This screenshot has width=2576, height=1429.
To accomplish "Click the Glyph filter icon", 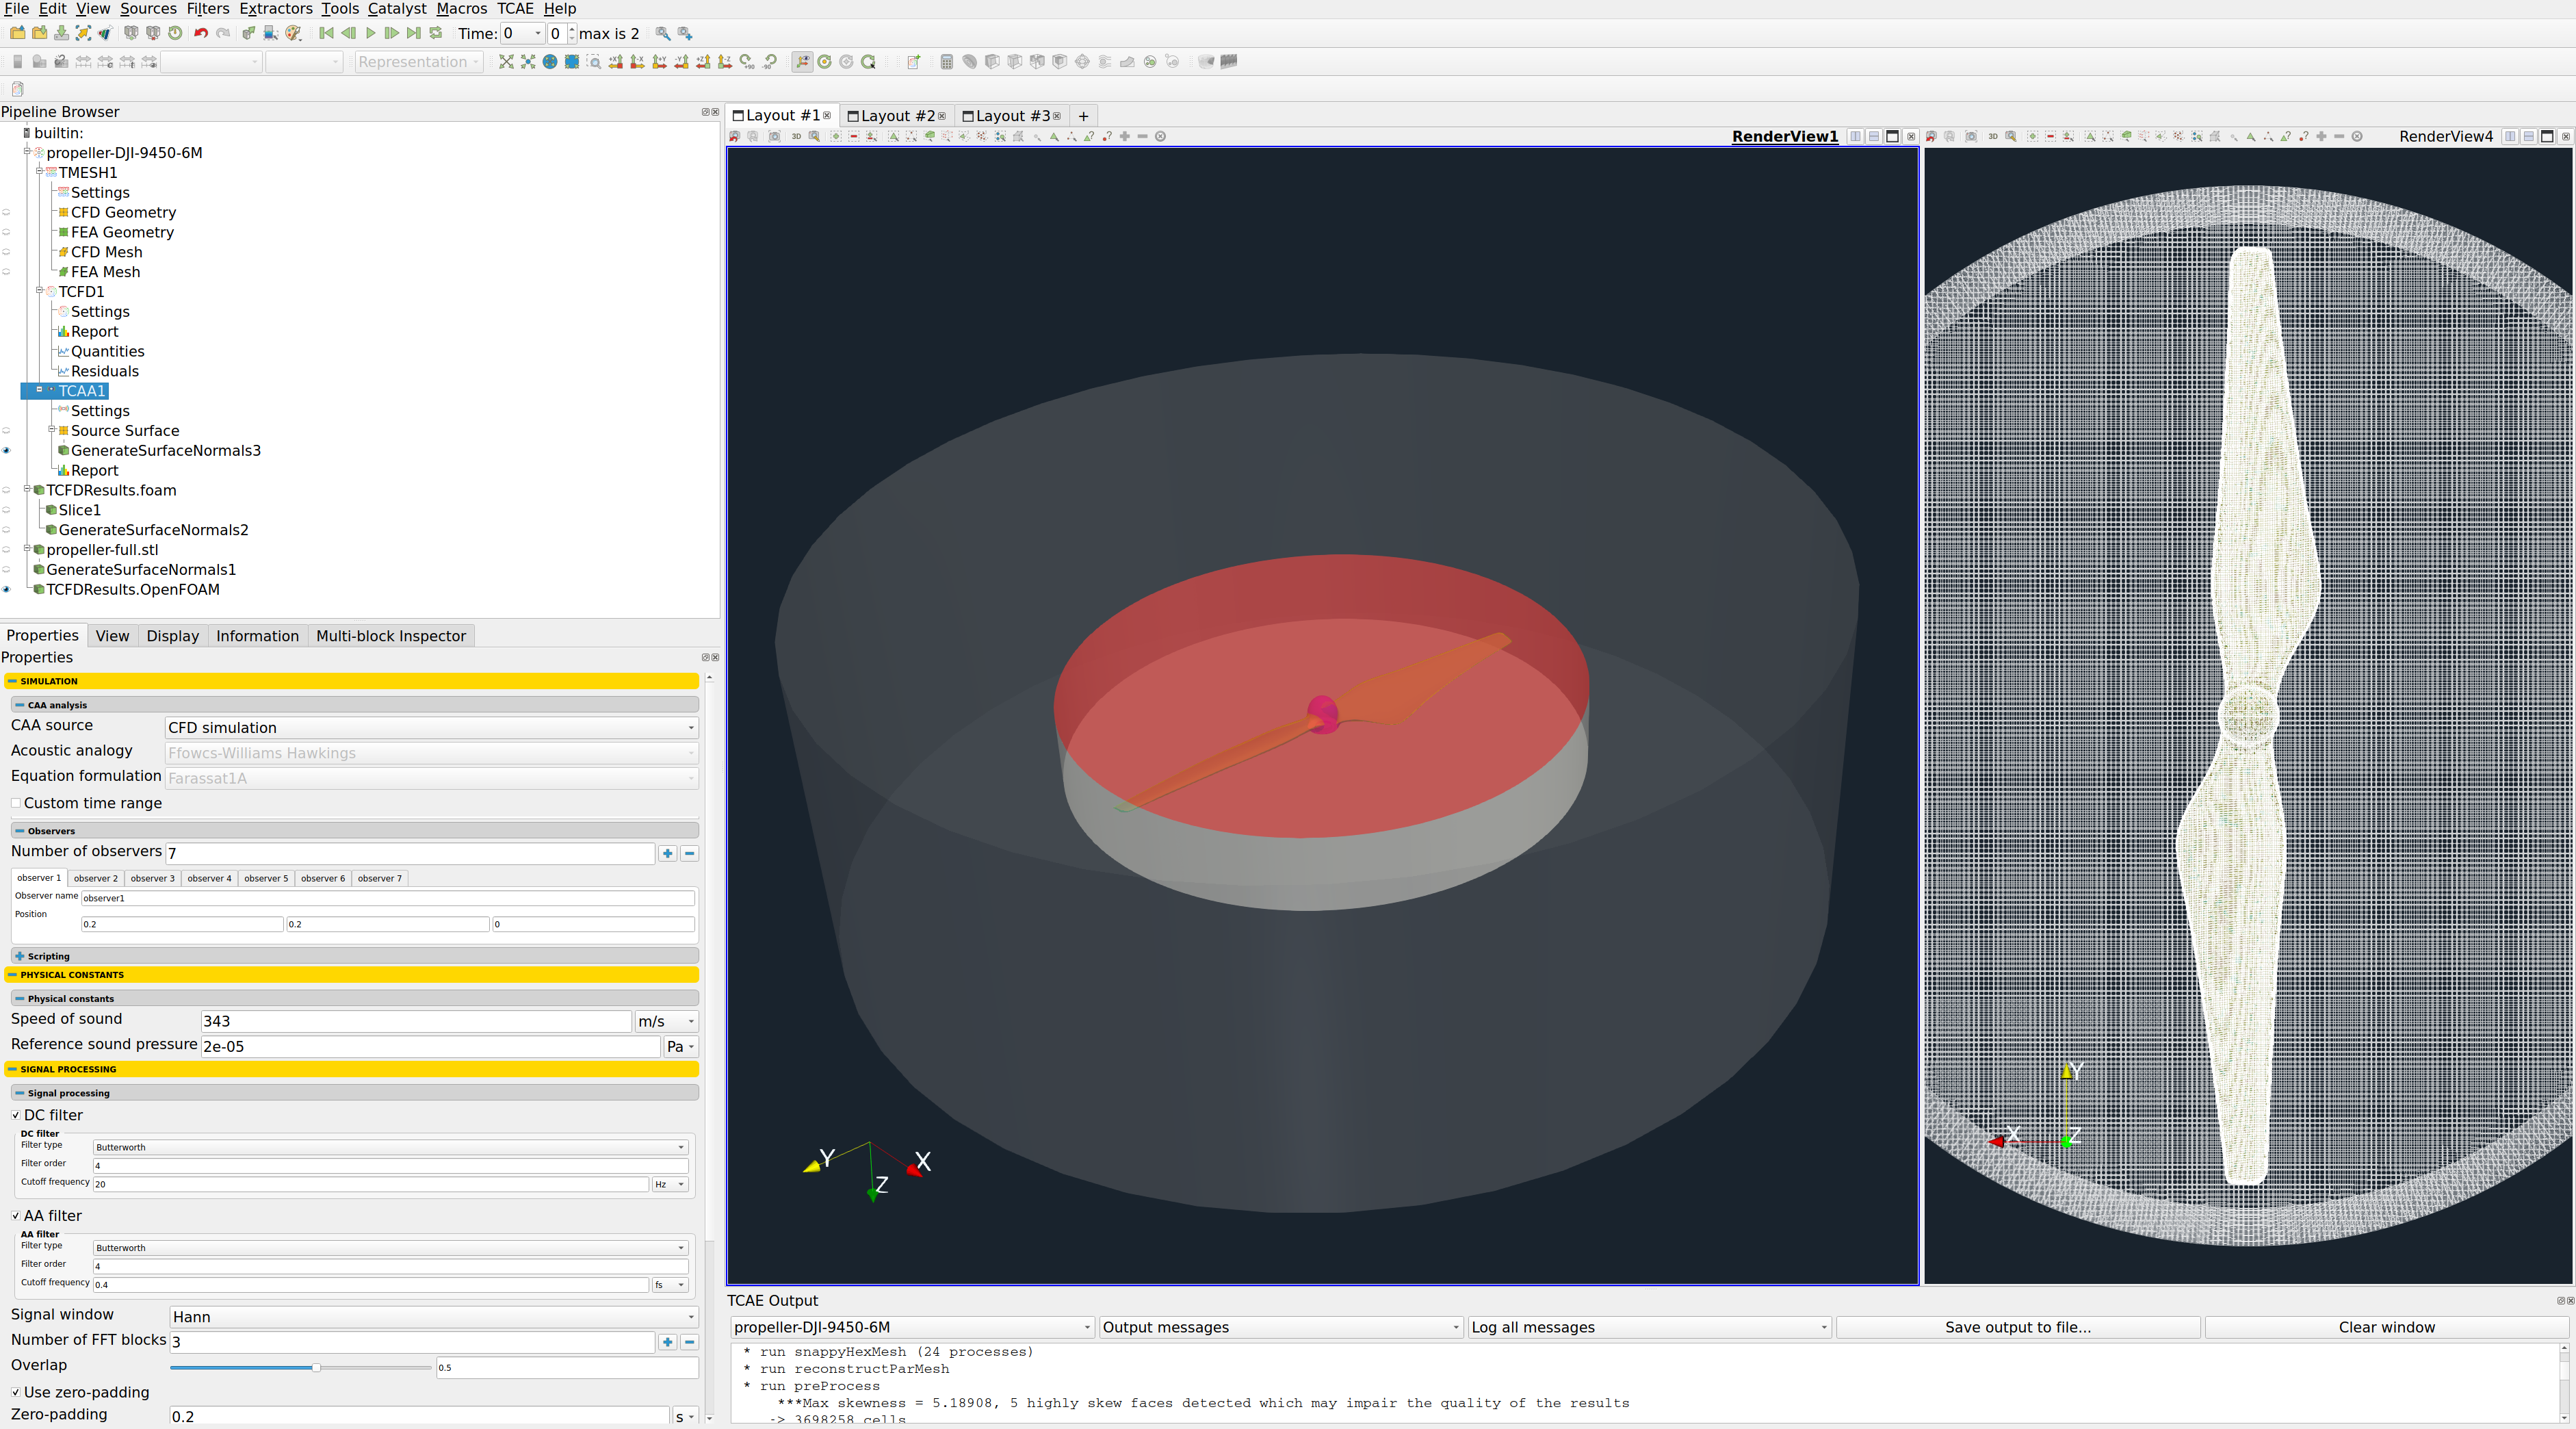I will [x=1082, y=62].
